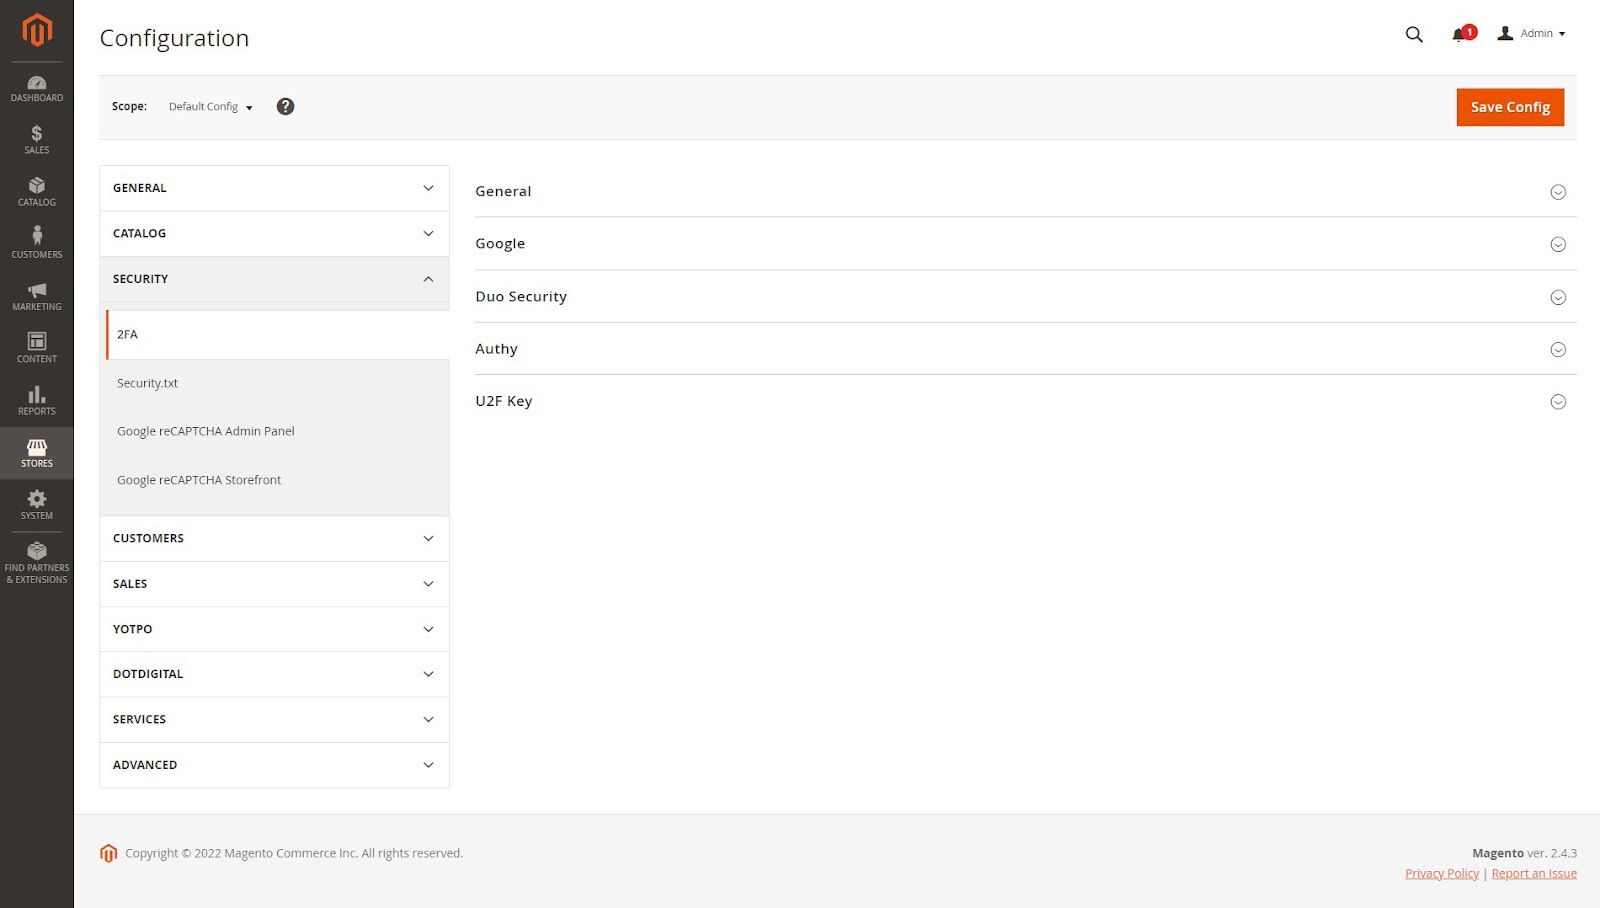The image size is (1600, 908).
Task: Expand the U2F Key section
Action: [1026, 401]
